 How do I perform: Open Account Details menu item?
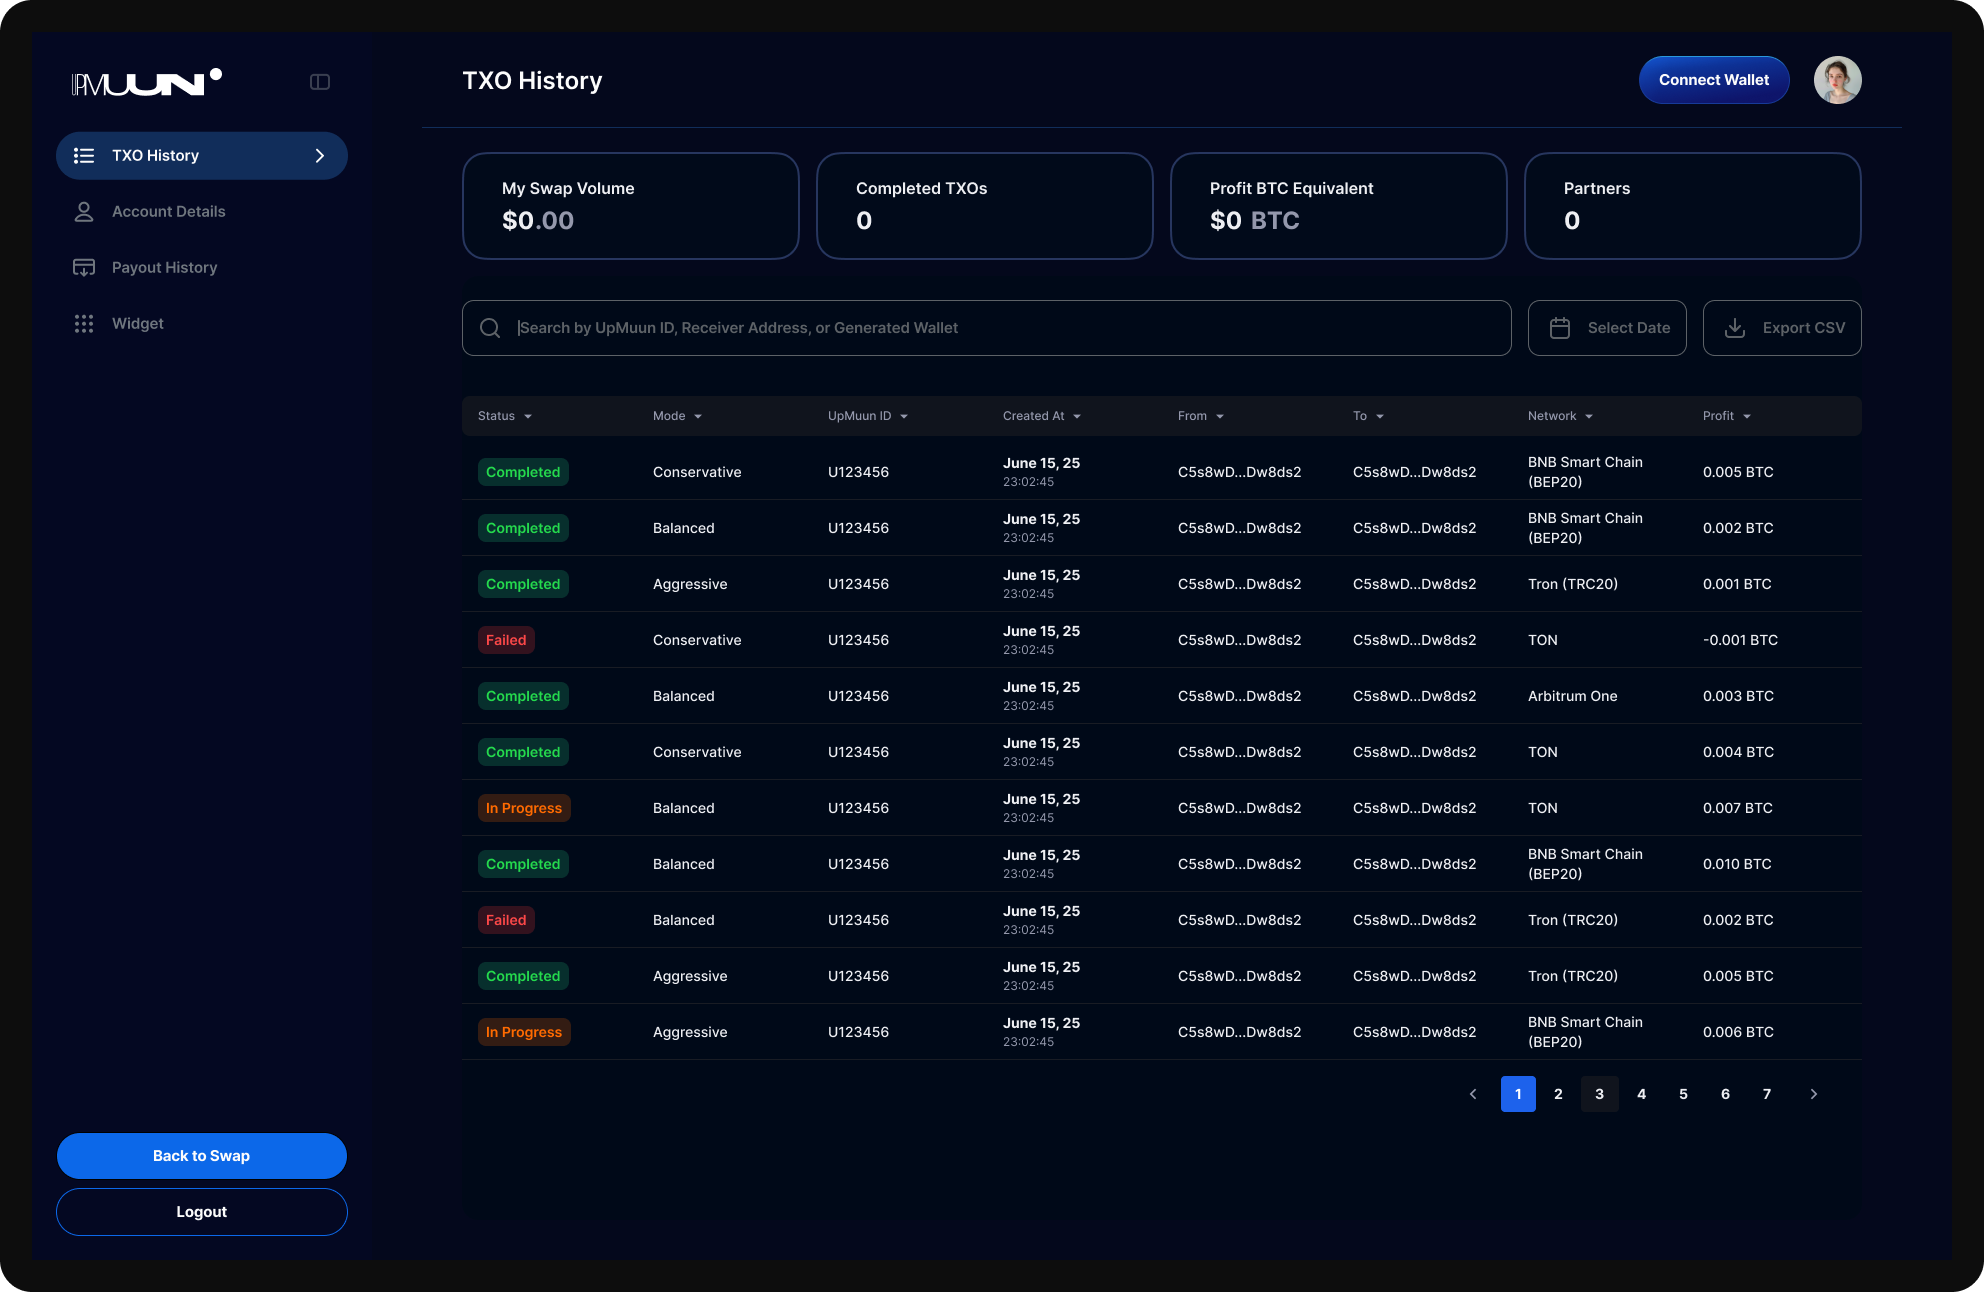pyautogui.click(x=168, y=212)
